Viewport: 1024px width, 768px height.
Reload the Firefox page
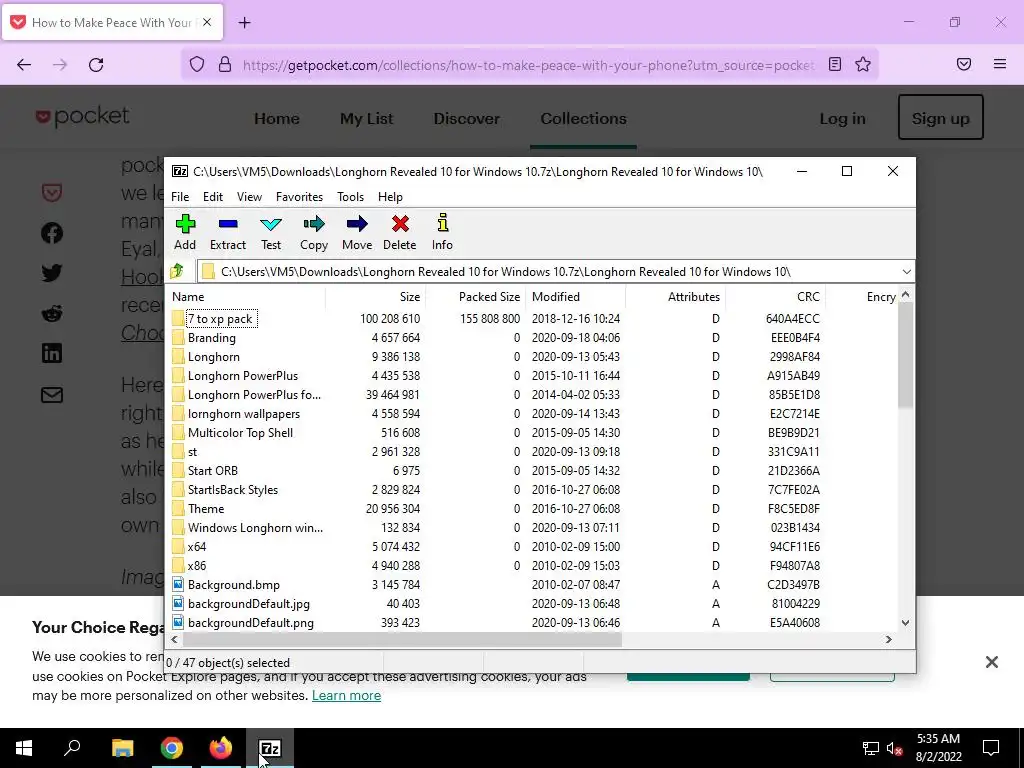point(96,64)
